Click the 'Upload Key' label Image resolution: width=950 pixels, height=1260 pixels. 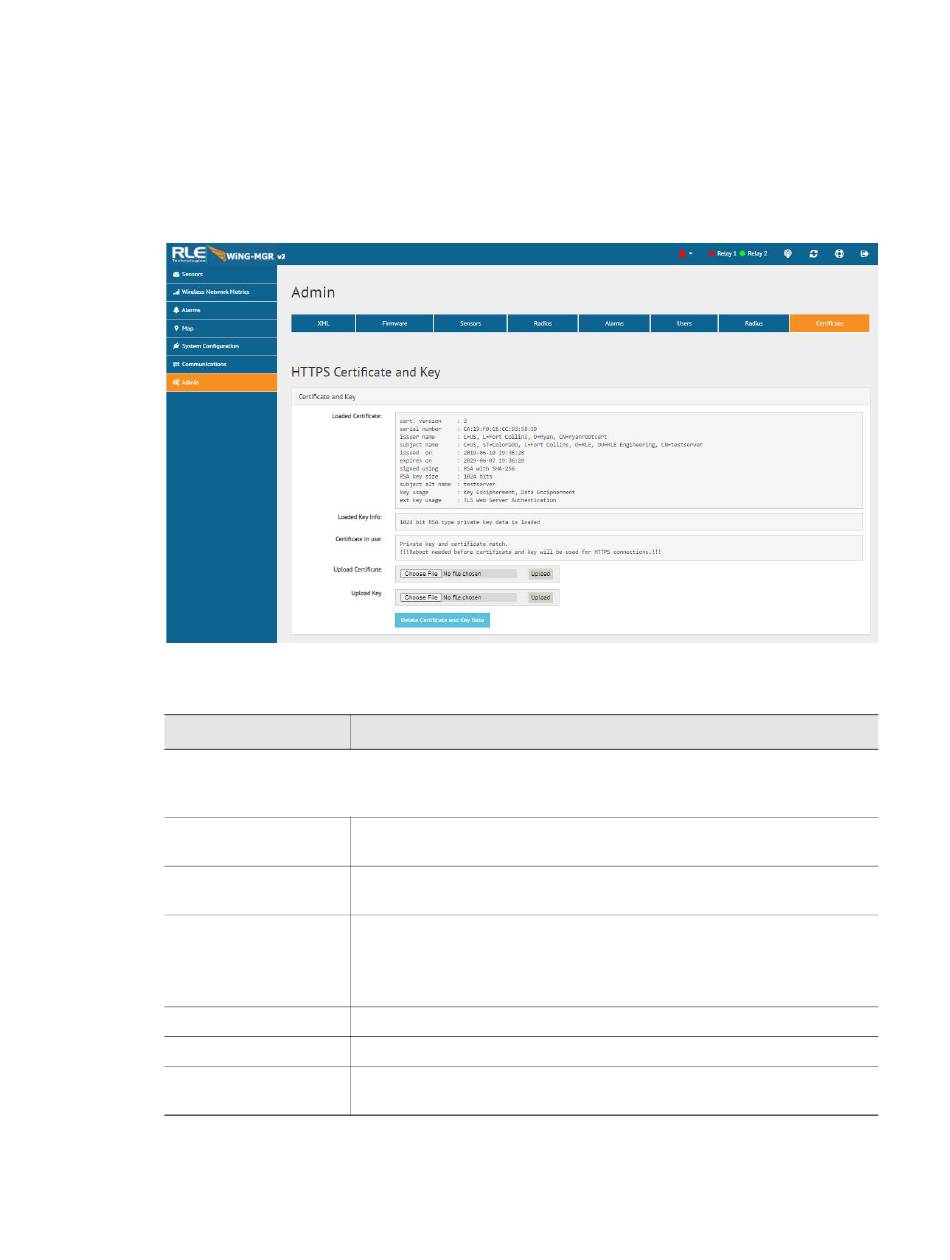(365, 593)
